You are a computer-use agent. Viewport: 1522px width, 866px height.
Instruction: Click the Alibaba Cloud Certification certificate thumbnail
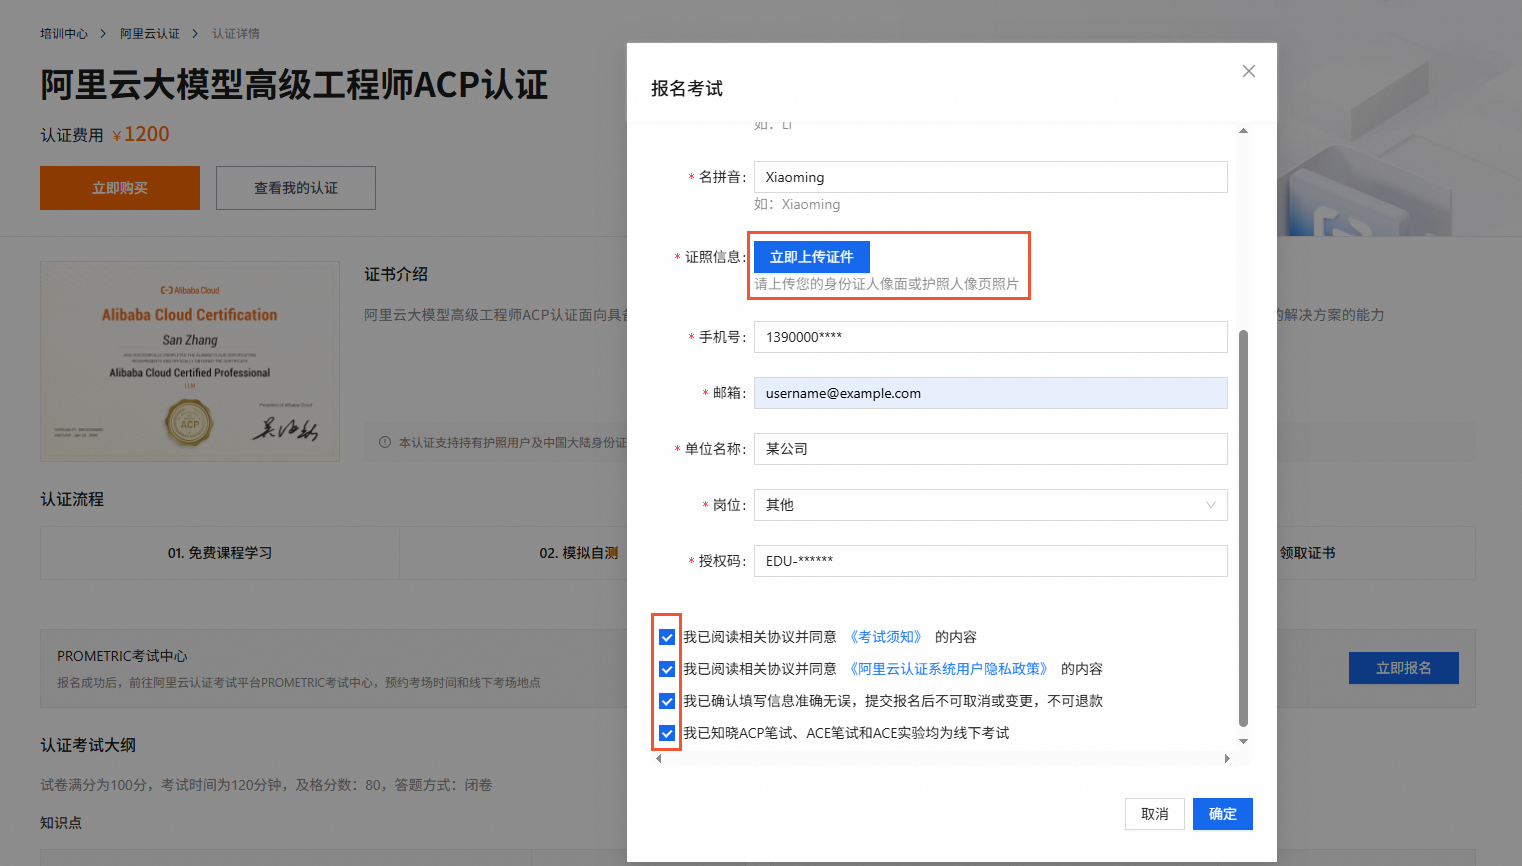pos(190,361)
